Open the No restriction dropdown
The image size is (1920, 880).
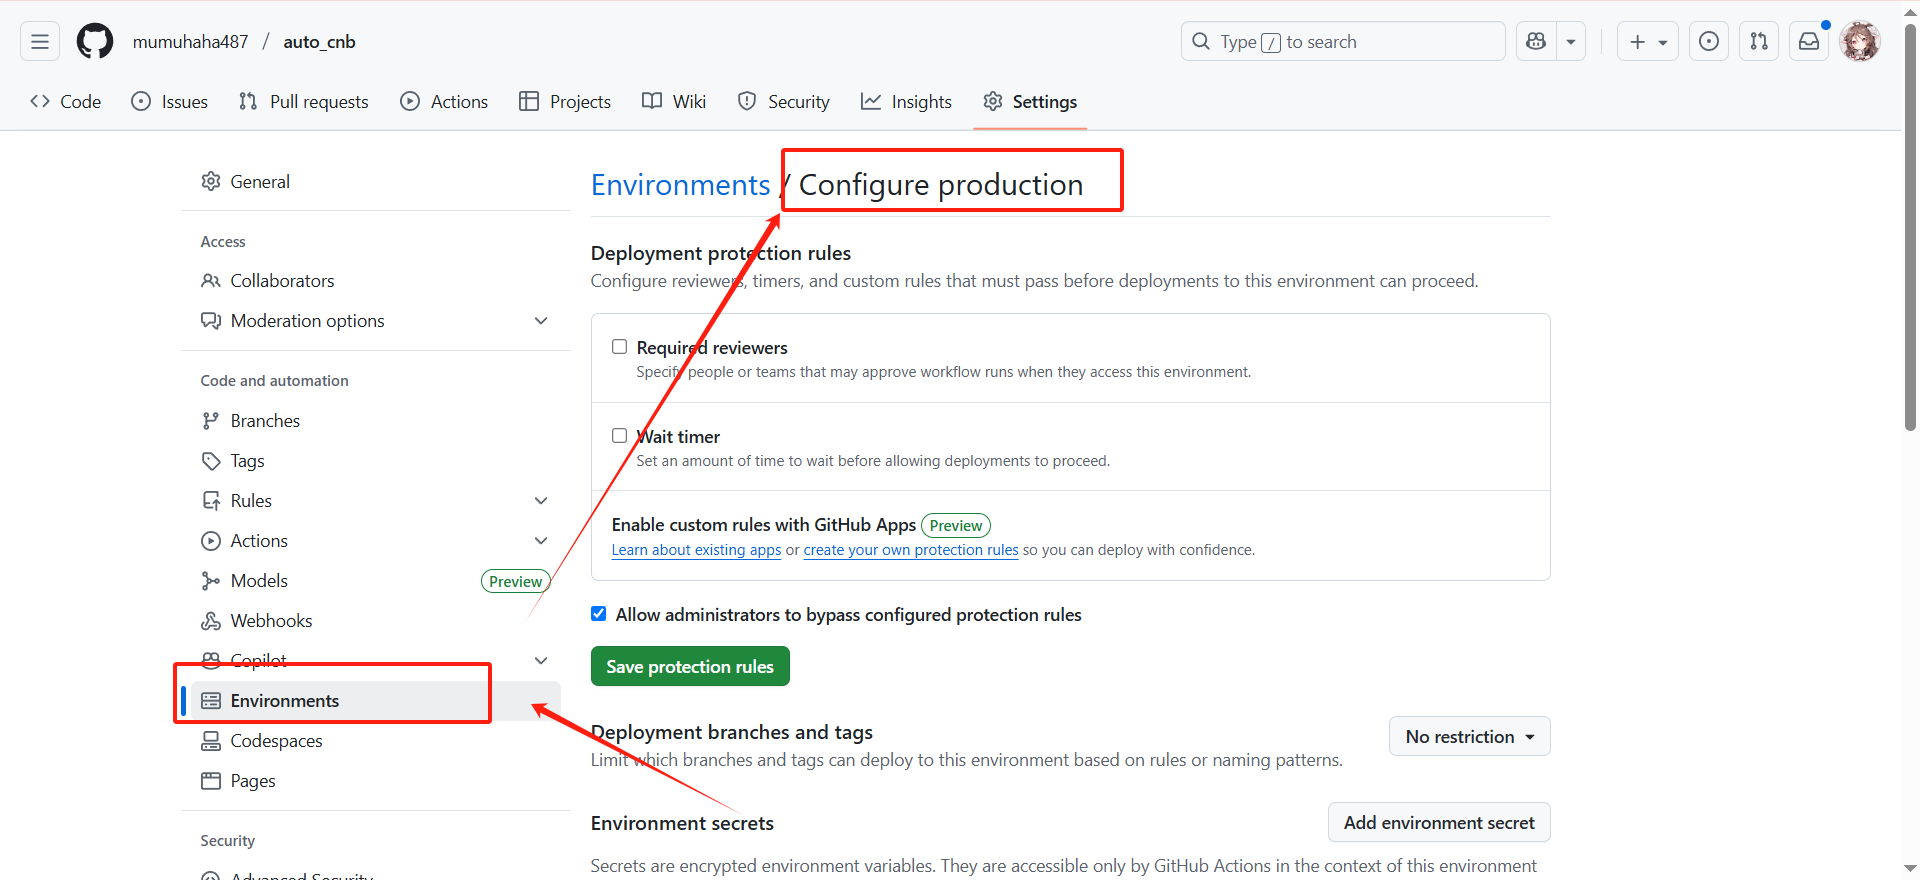click(1469, 737)
